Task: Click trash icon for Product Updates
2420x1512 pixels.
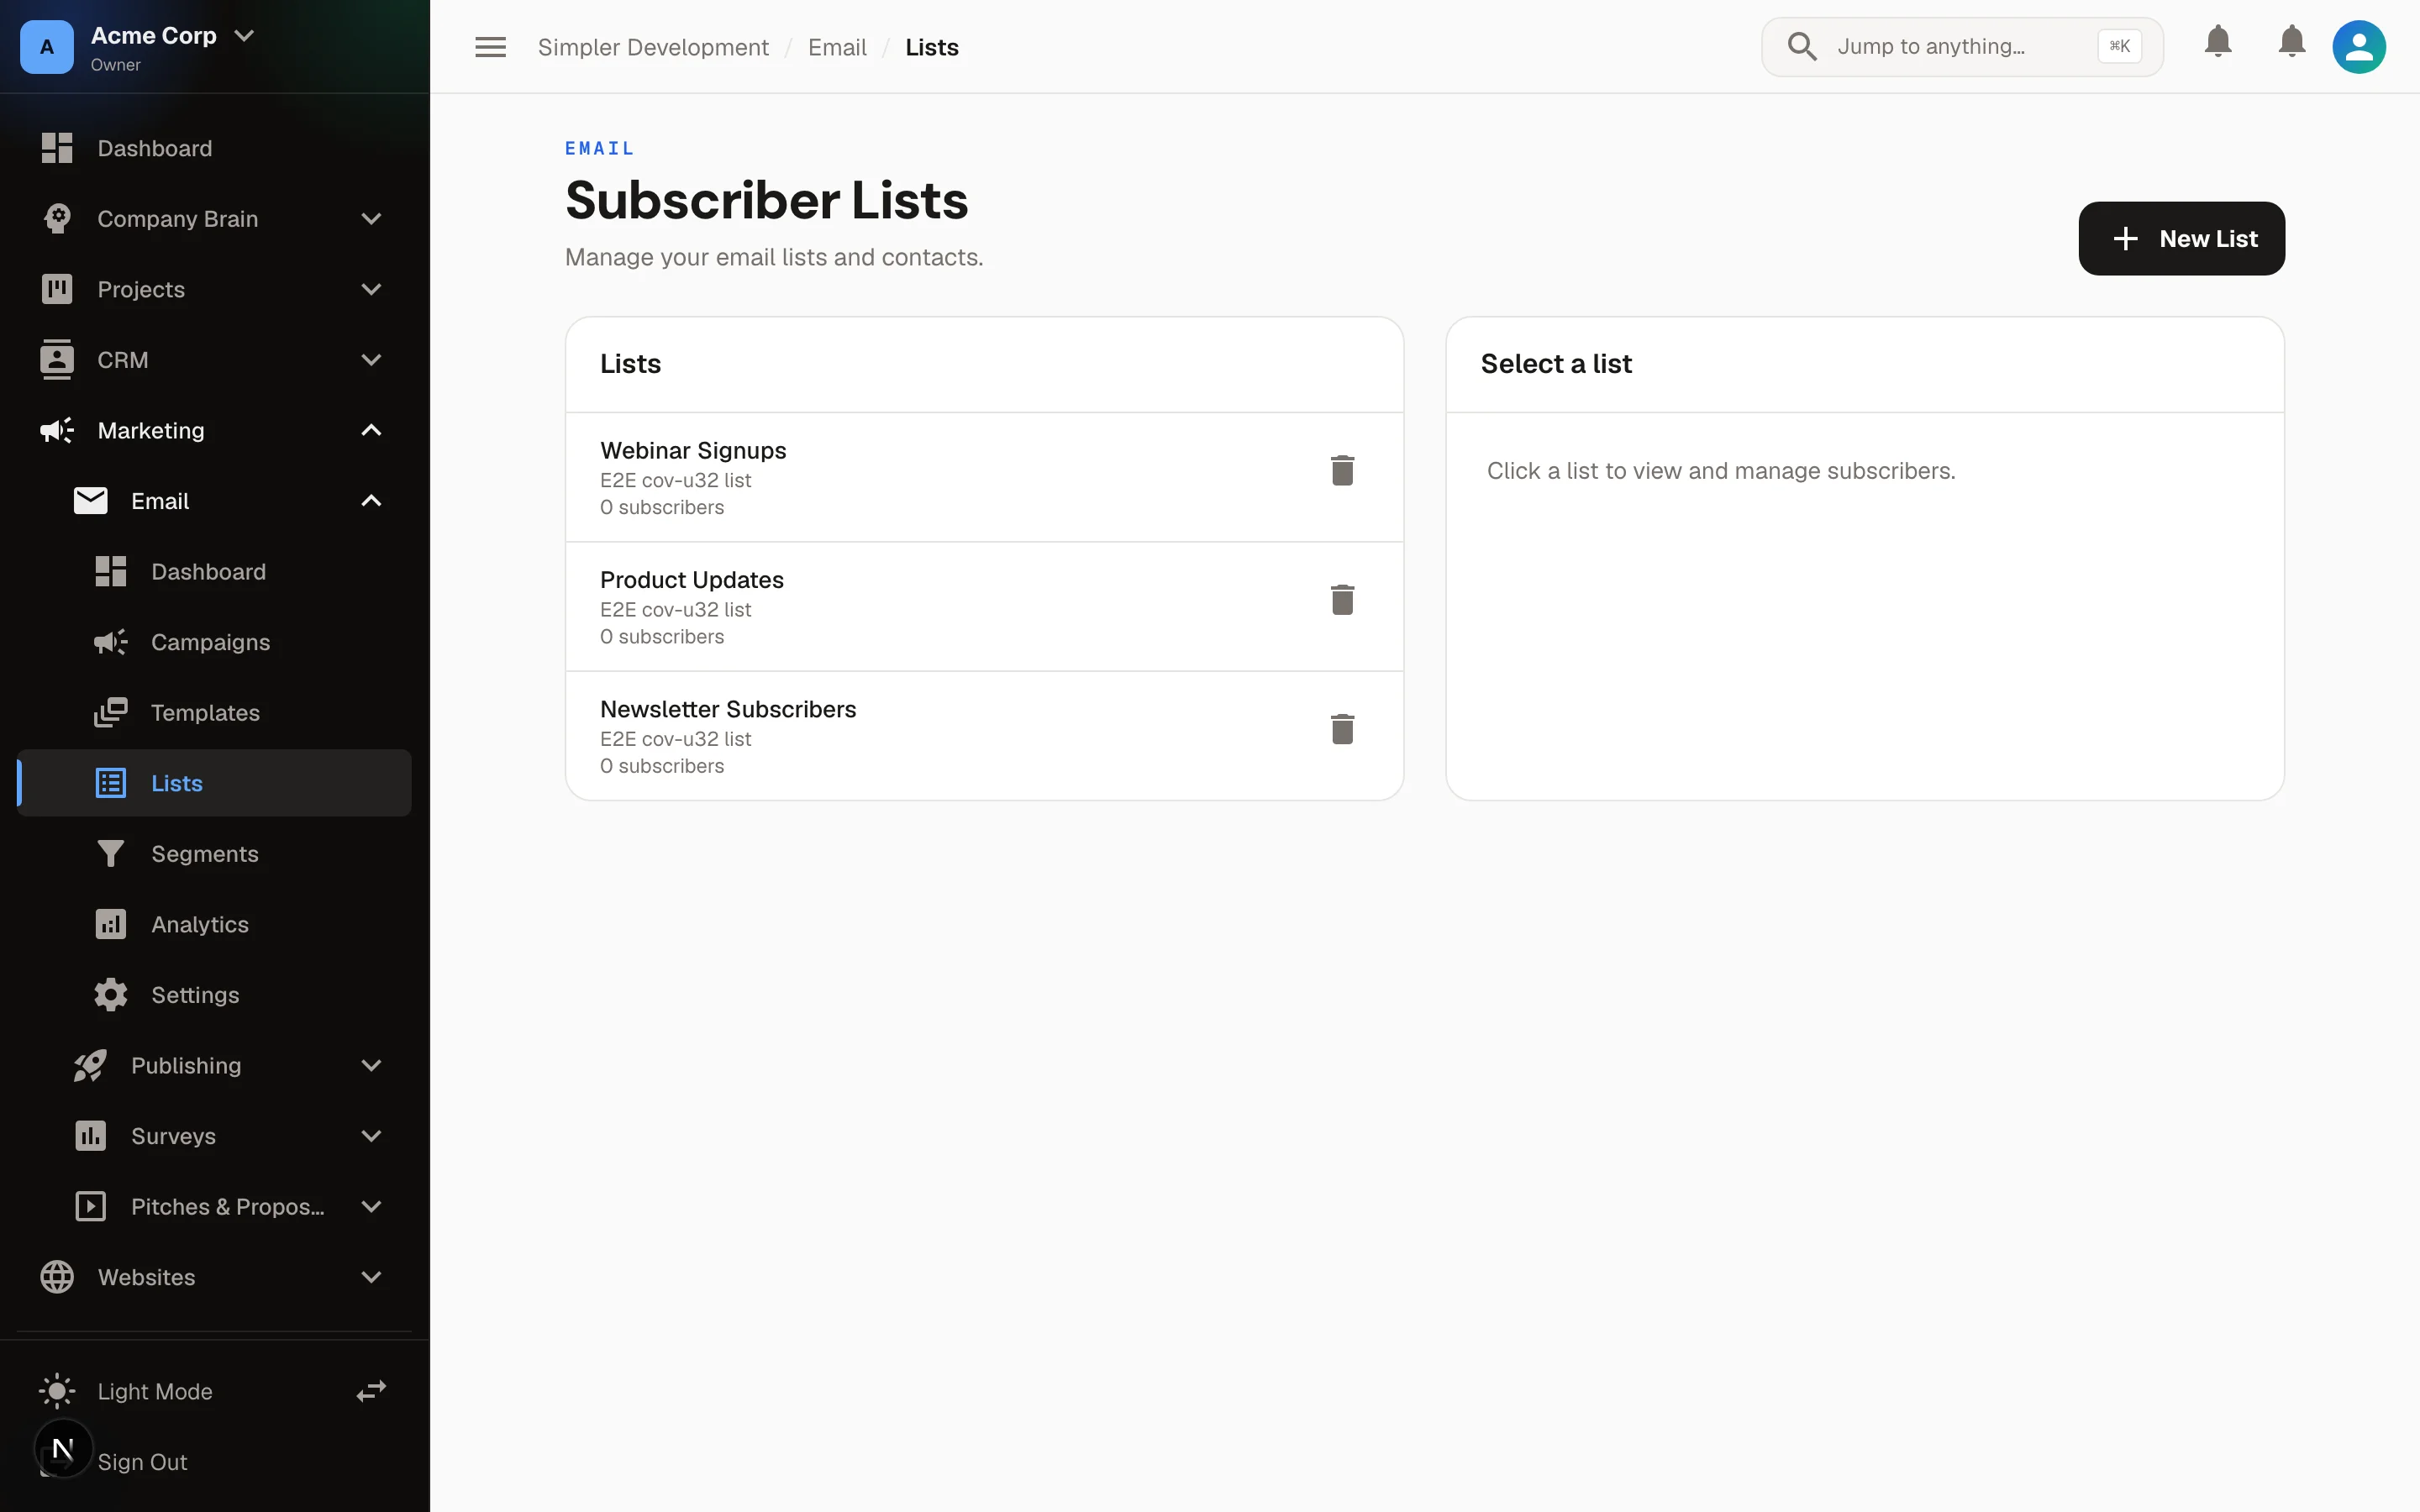Action: tap(1342, 600)
